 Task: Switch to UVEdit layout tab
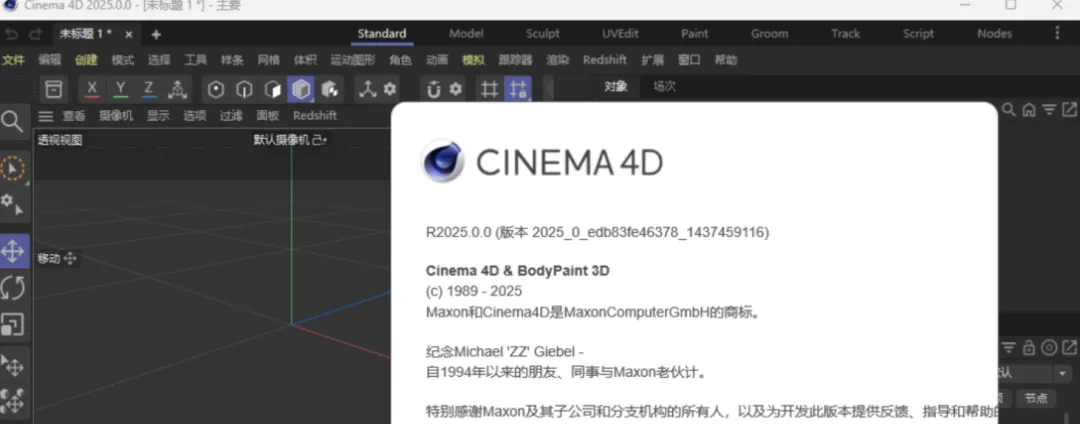pos(620,34)
